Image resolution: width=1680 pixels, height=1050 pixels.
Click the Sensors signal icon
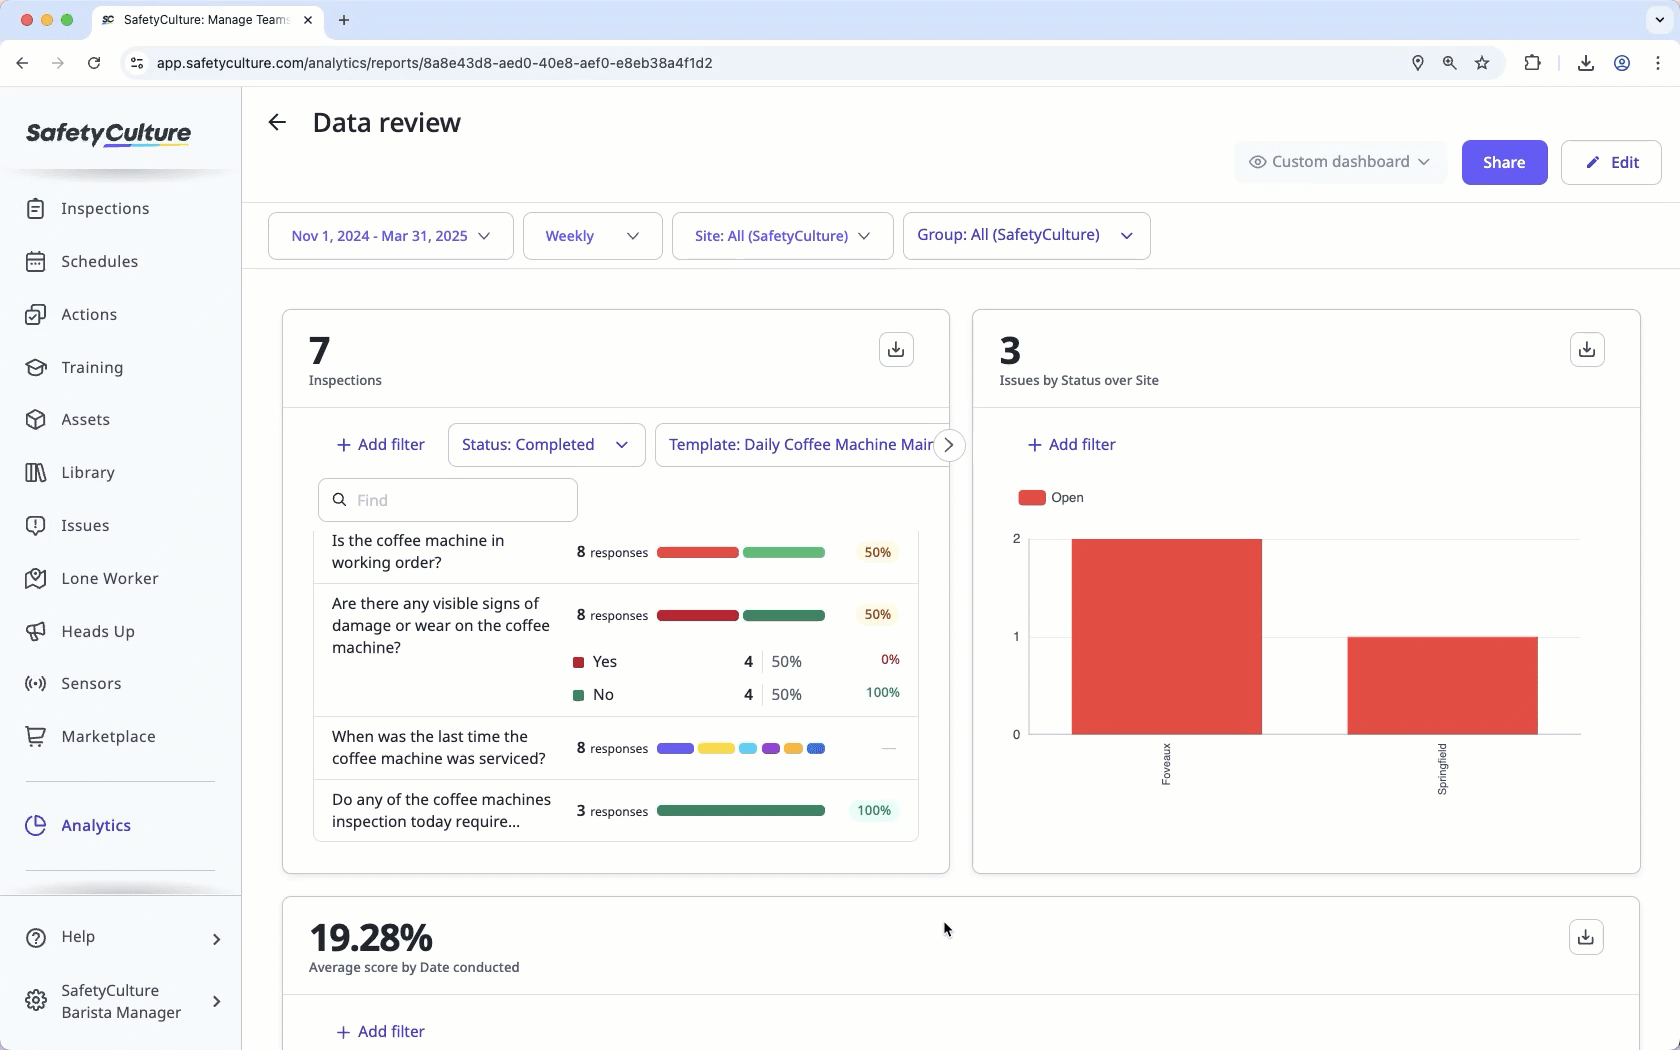pyautogui.click(x=36, y=683)
